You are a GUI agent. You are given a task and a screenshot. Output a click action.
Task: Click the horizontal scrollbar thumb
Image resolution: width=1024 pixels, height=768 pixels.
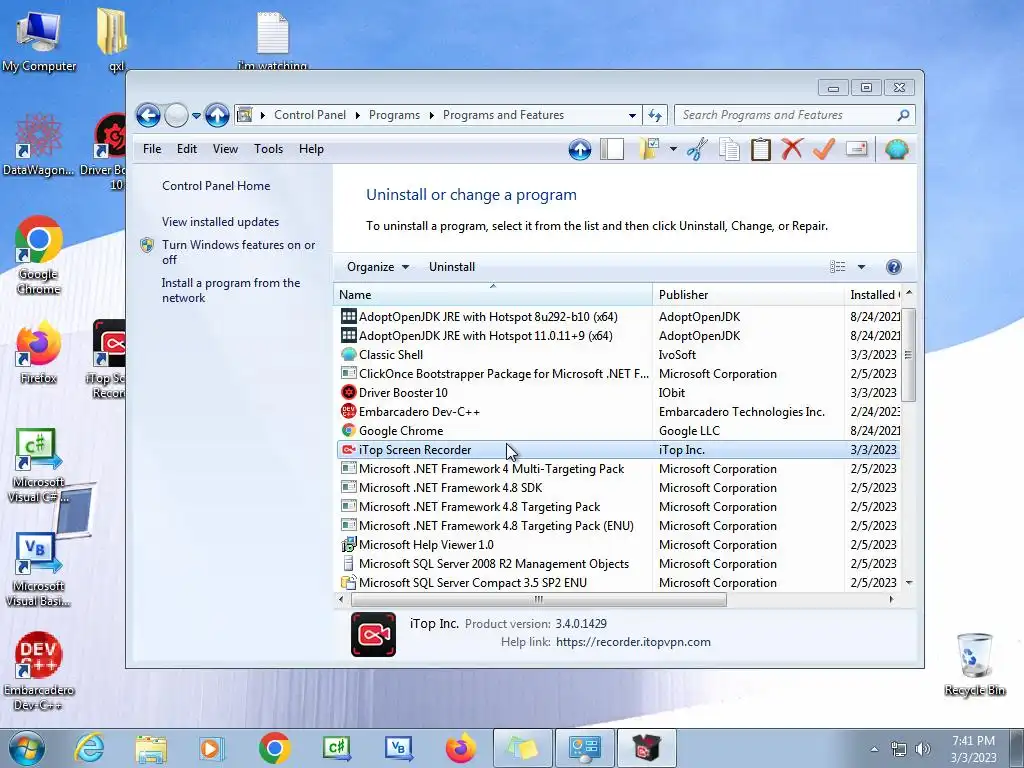[539, 600]
